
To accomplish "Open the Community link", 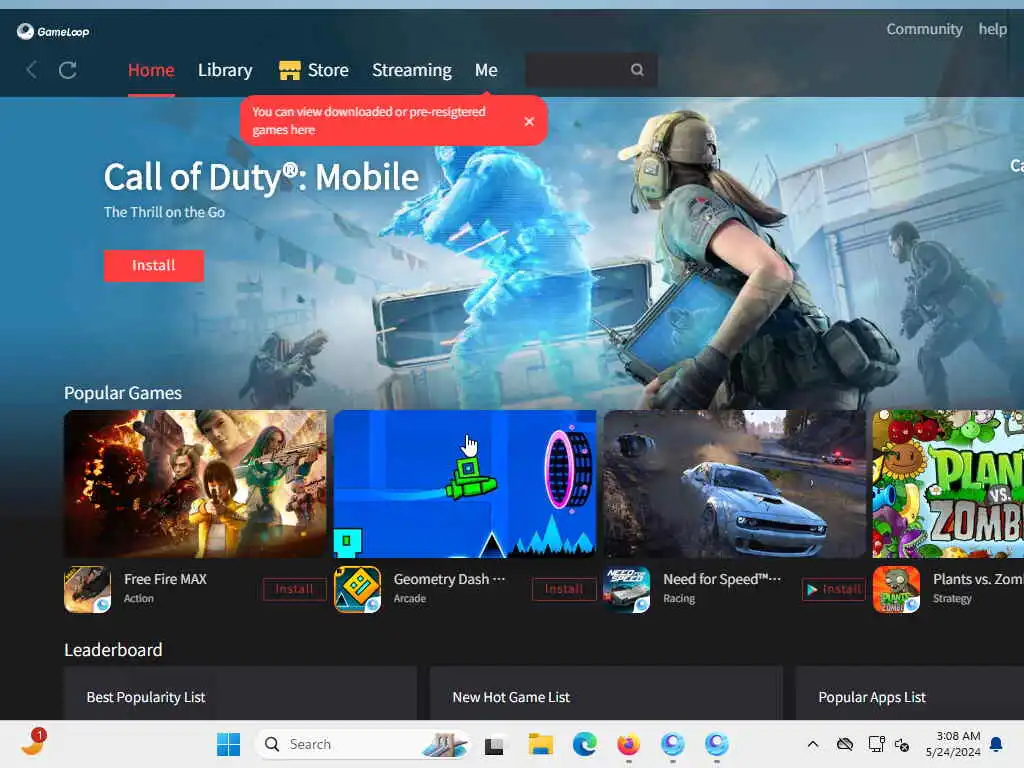I will [924, 29].
